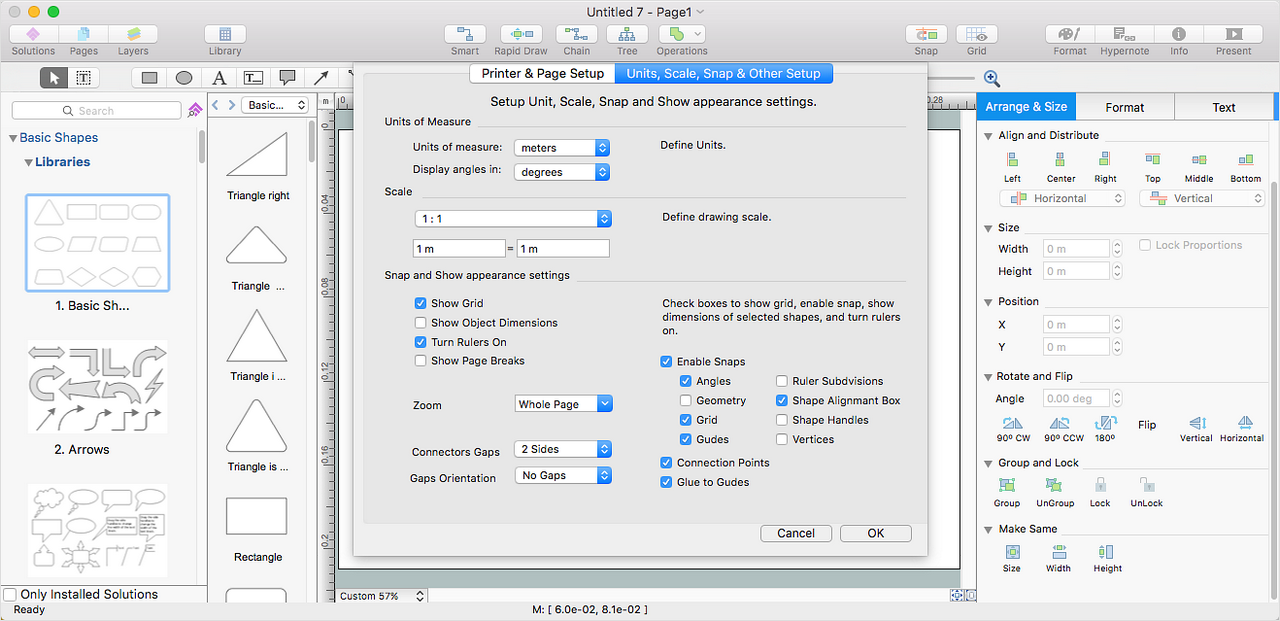Select the arrow pointer tool
Viewport: 1280px width, 621px height.
(54, 77)
